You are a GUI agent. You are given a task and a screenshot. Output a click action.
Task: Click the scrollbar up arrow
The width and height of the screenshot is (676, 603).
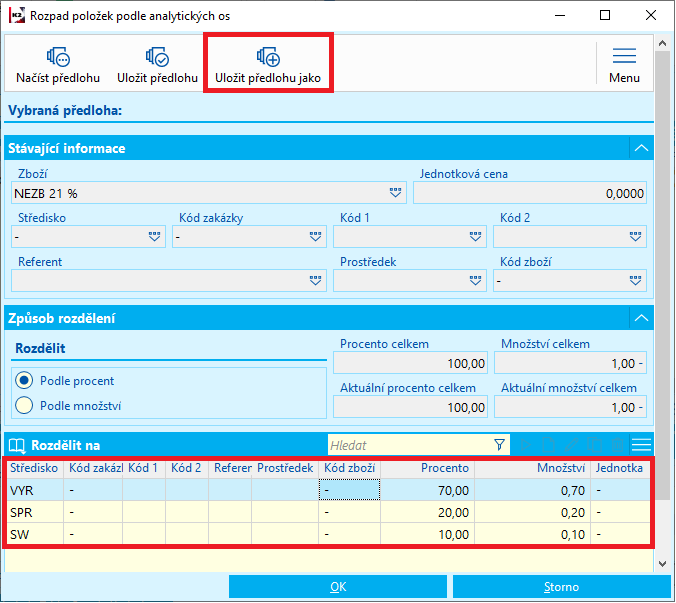coord(663,43)
